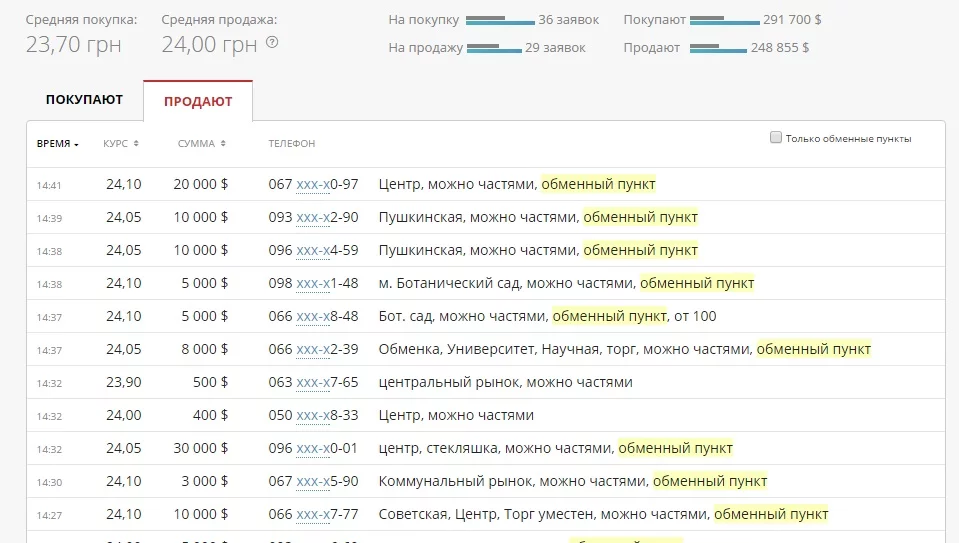Sort the table by СУММА column
The image size is (959, 543).
201,144
